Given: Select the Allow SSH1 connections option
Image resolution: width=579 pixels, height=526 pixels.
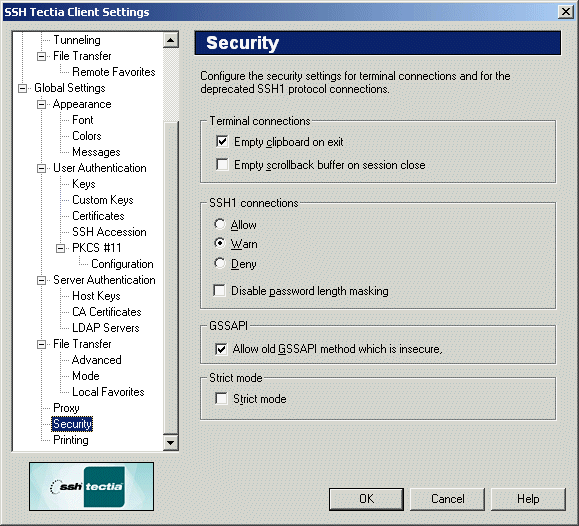Looking at the screenshot, I should (220, 224).
